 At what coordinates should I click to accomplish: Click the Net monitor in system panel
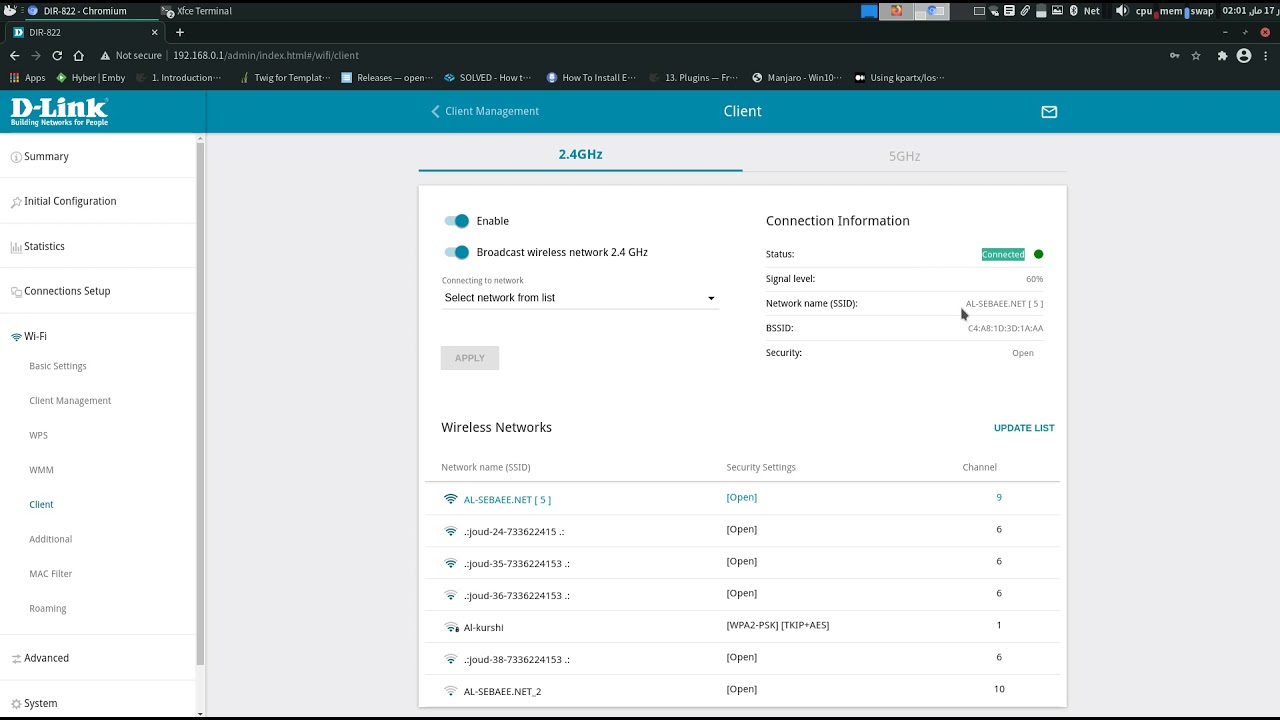coord(1092,11)
